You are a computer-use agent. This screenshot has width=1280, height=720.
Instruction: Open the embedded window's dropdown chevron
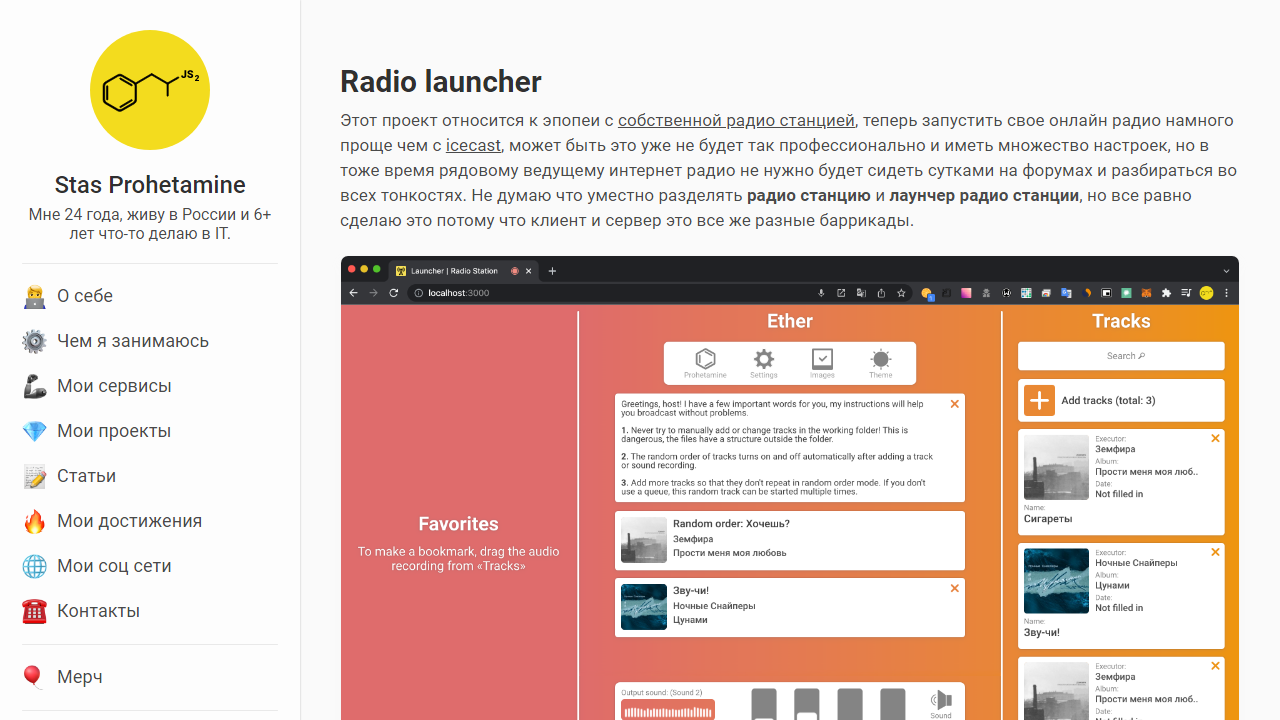[1226, 270]
